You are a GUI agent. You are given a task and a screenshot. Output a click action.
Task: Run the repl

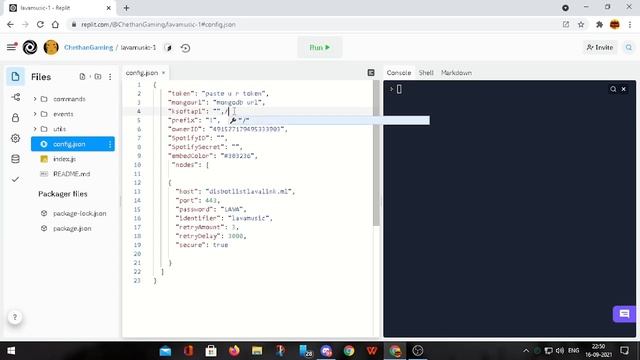point(320,47)
